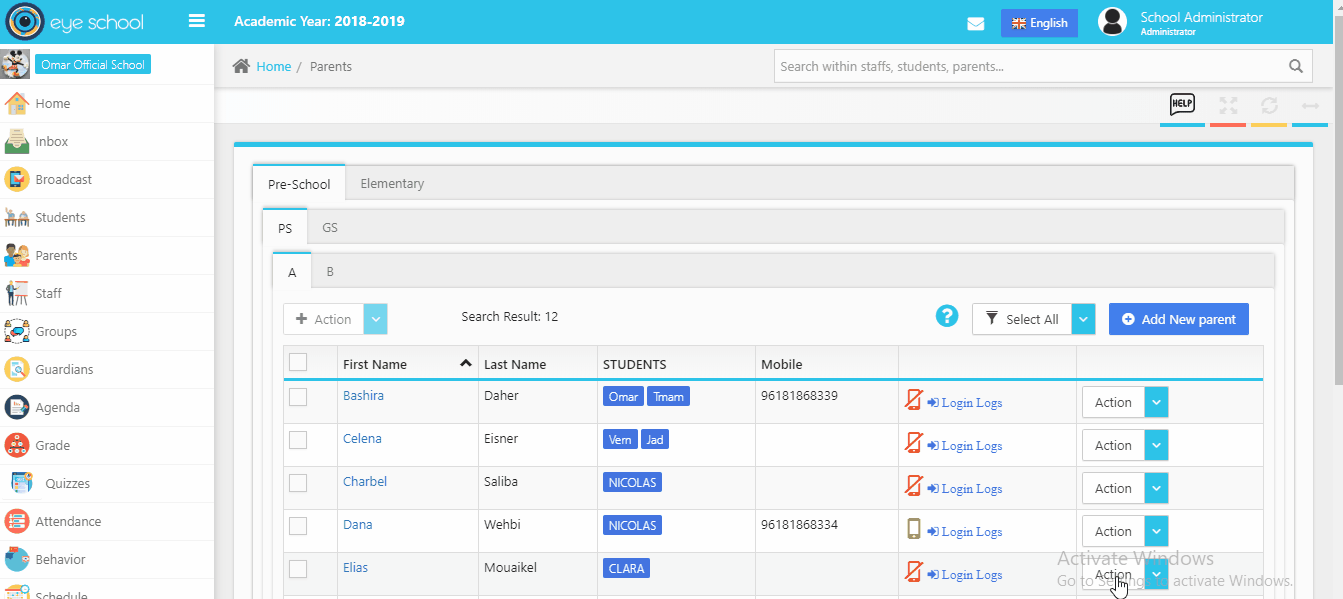Click the Omar Official School label
The width and height of the screenshot is (1343, 599).
pos(93,64)
